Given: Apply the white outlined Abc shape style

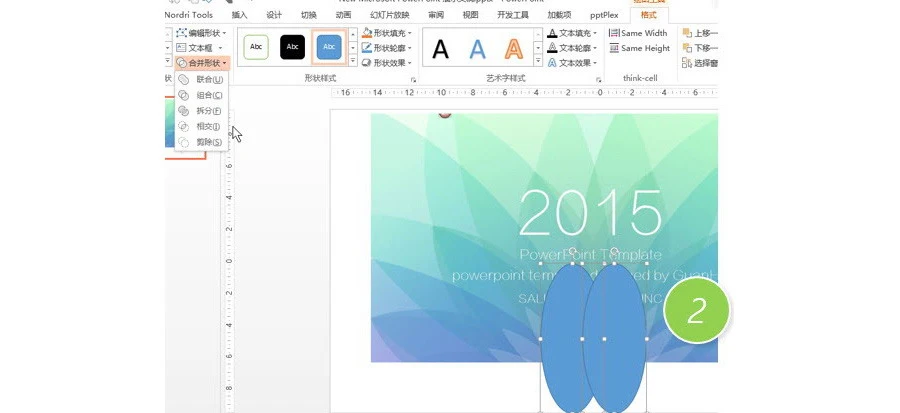Looking at the screenshot, I should 257,47.
